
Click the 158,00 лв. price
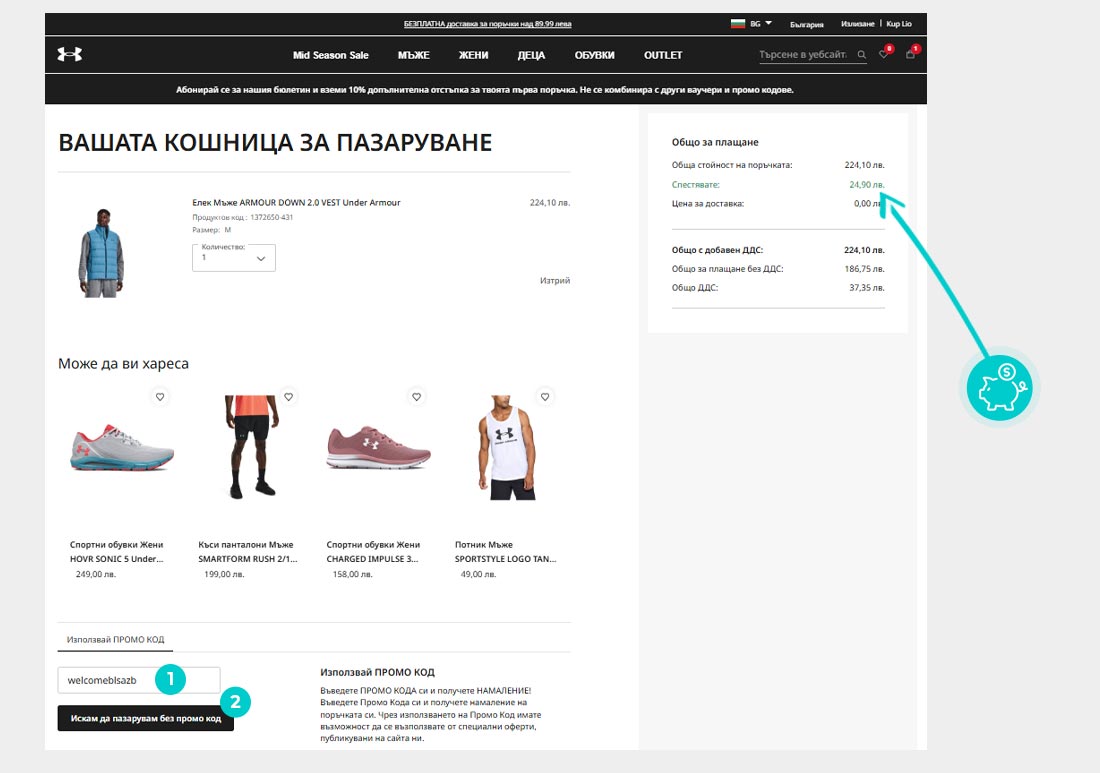(x=352, y=574)
